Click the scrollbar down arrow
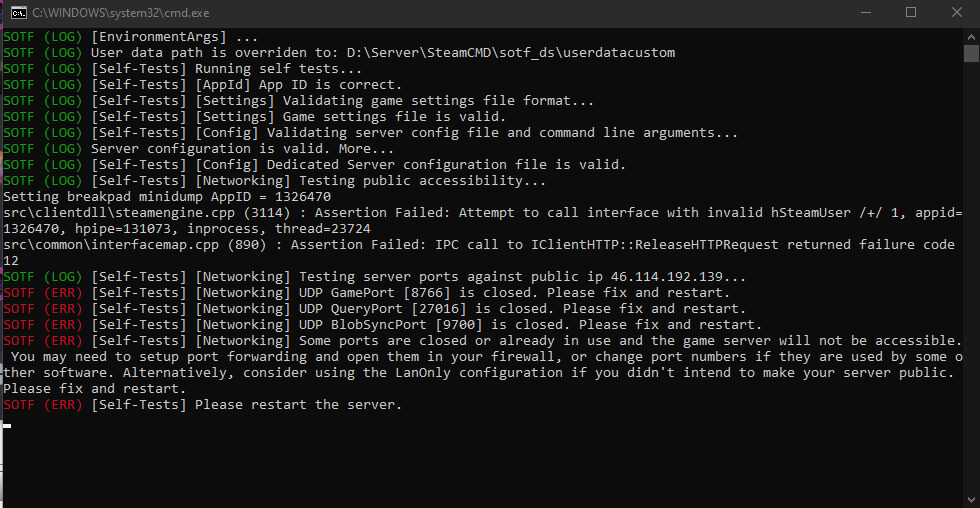 coord(971,499)
